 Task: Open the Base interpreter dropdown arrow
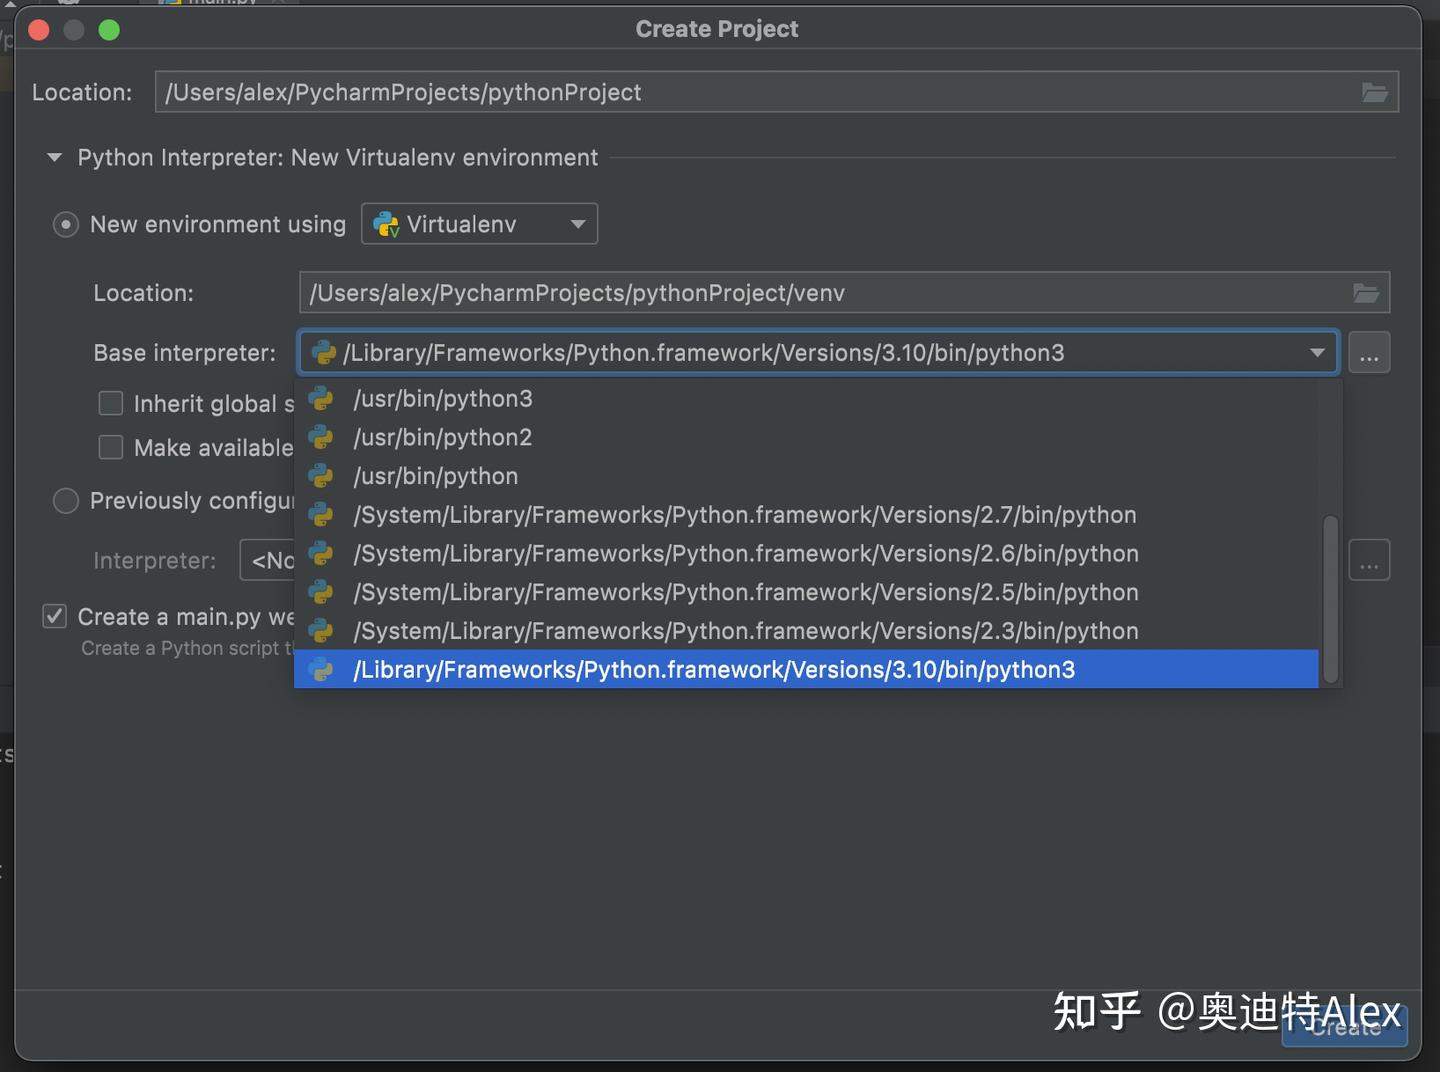click(1317, 352)
